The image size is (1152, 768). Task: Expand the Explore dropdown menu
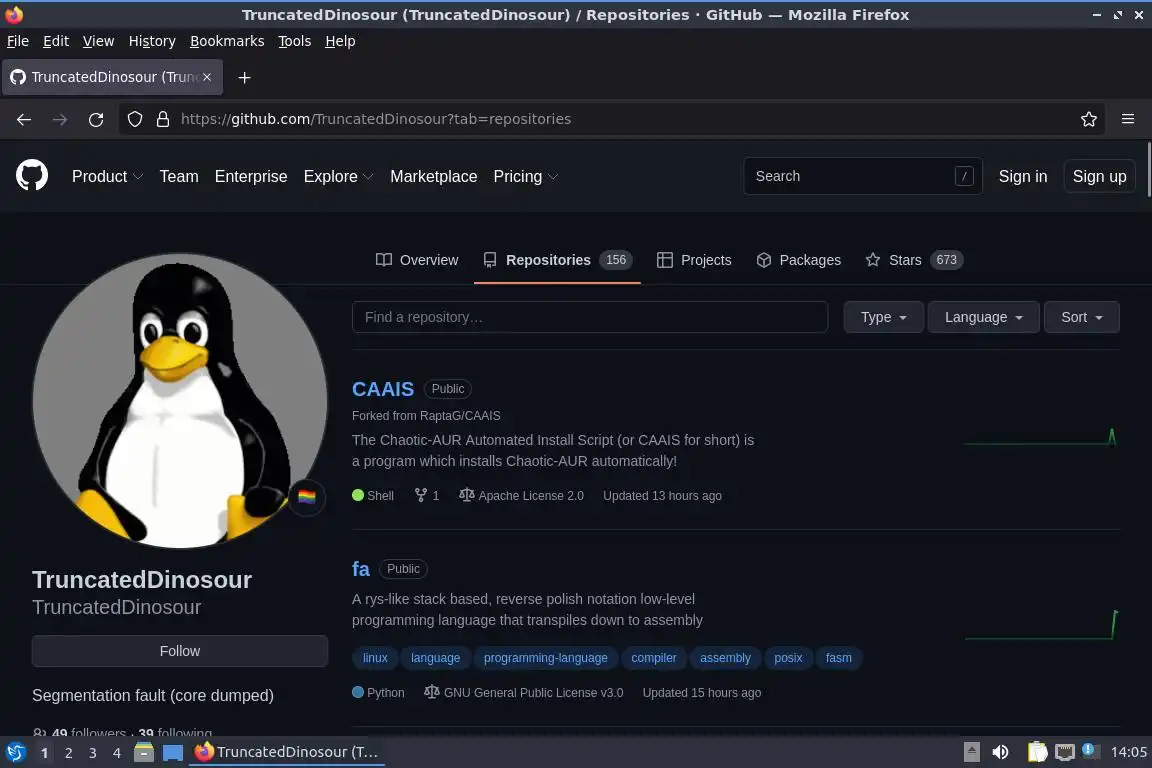(x=339, y=176)
